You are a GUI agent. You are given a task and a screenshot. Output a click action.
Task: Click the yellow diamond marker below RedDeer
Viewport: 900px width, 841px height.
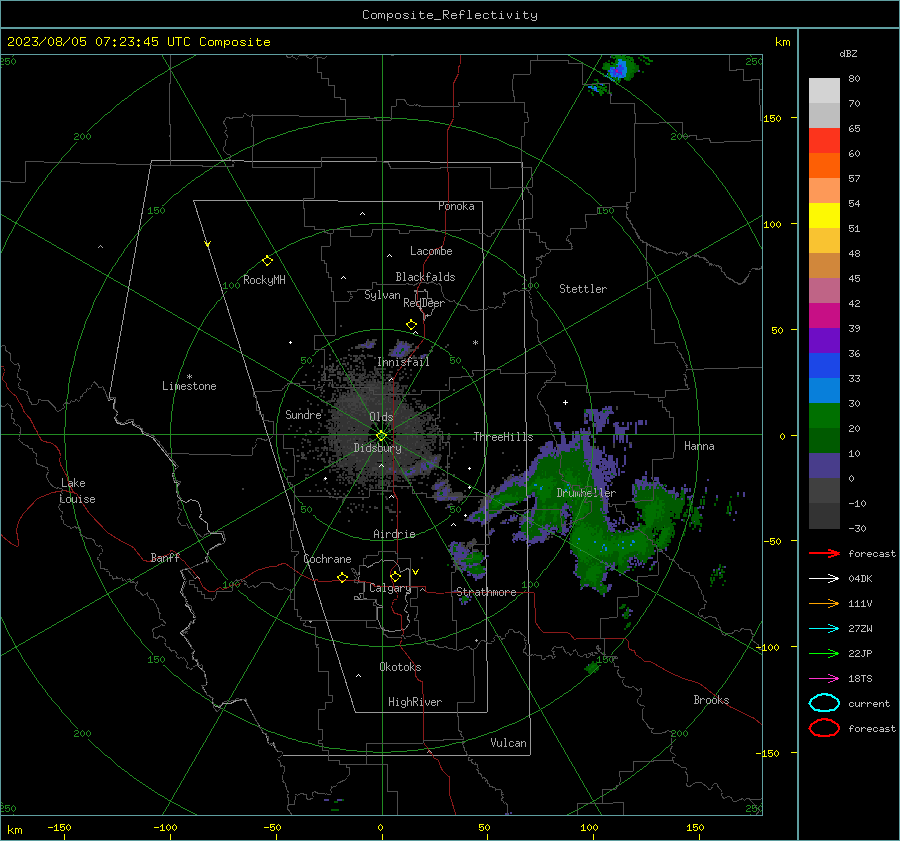coord(412,325)
